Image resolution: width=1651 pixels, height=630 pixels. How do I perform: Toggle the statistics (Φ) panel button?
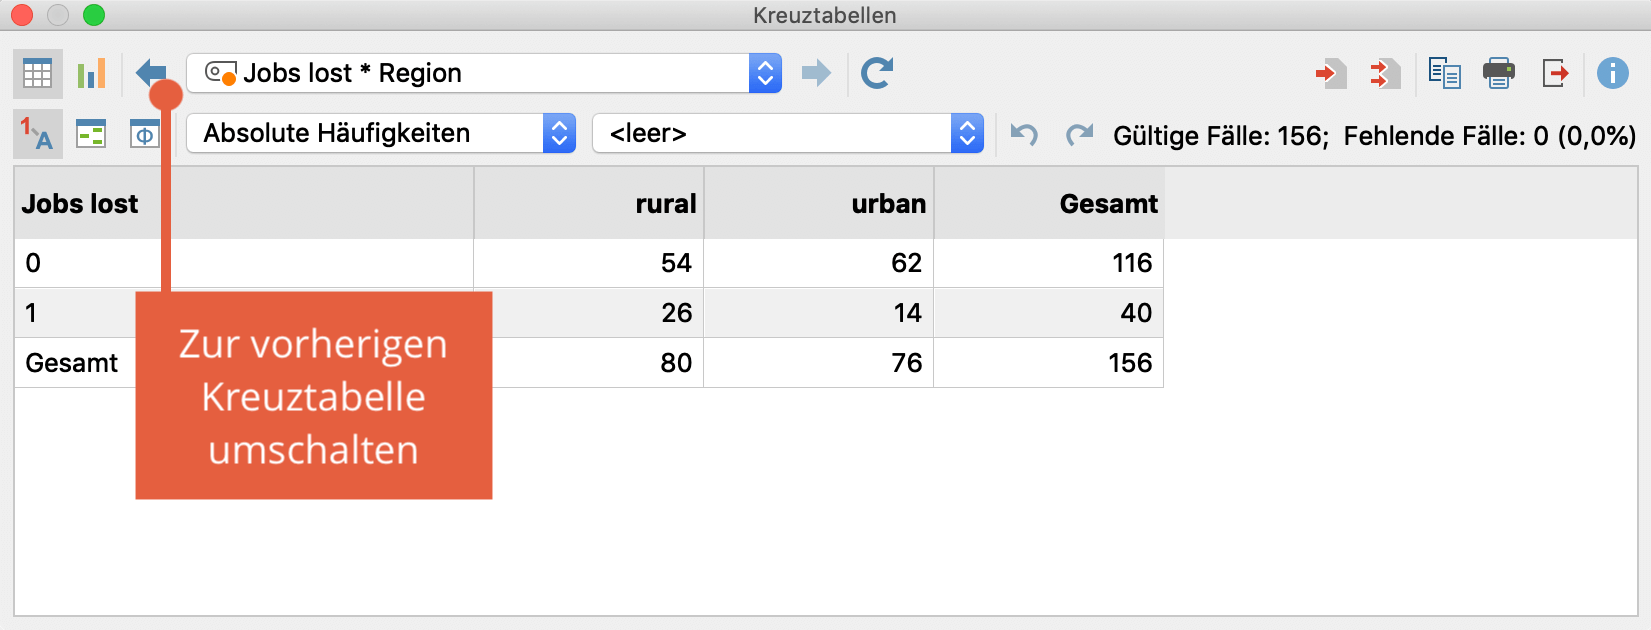(x=145, y=134)
